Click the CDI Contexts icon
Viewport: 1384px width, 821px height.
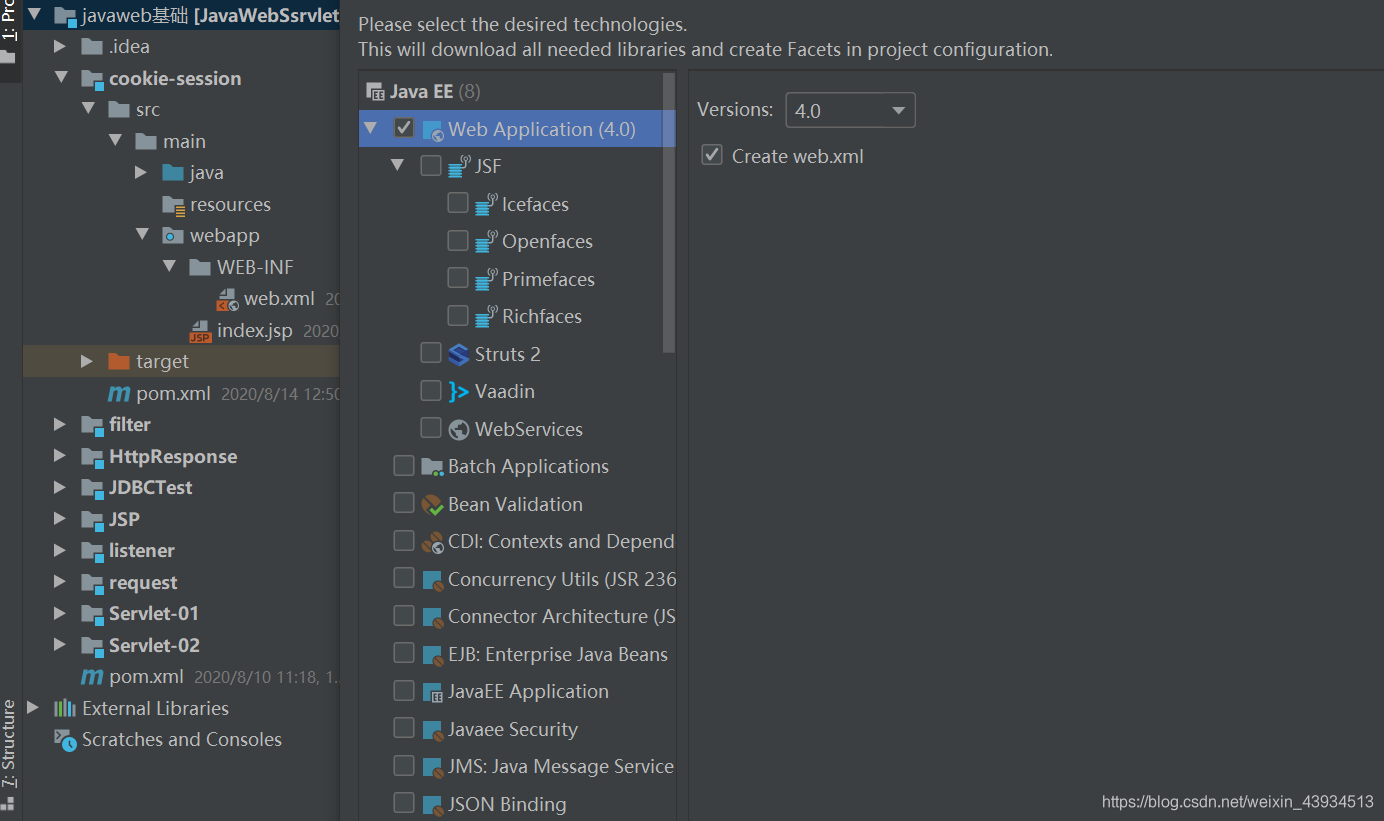(432, 542)
